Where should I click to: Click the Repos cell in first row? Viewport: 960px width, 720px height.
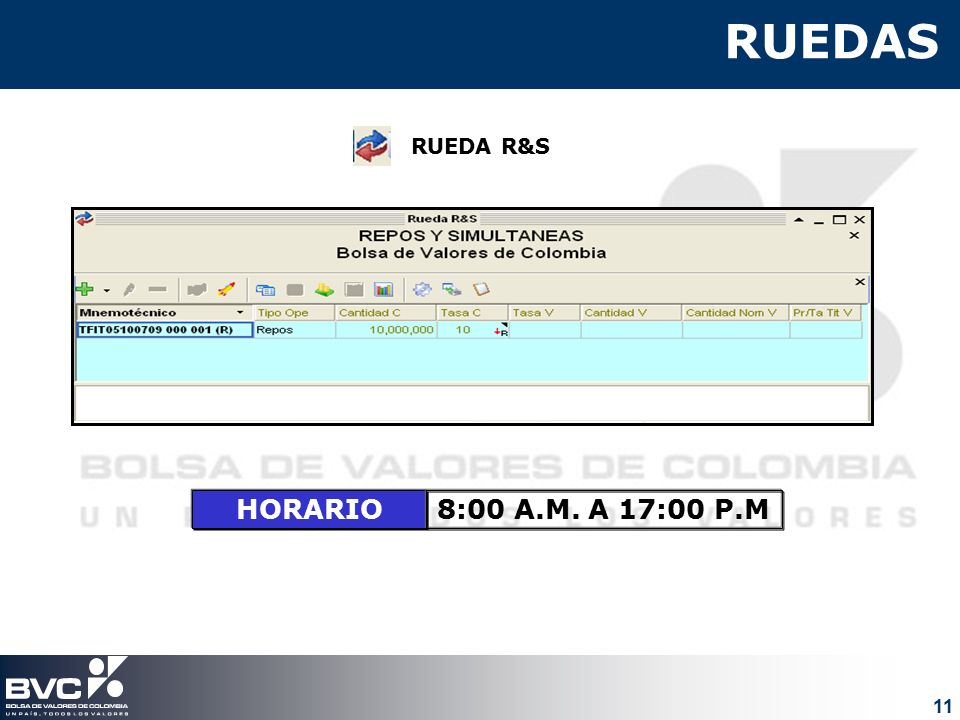click(294, 330)
